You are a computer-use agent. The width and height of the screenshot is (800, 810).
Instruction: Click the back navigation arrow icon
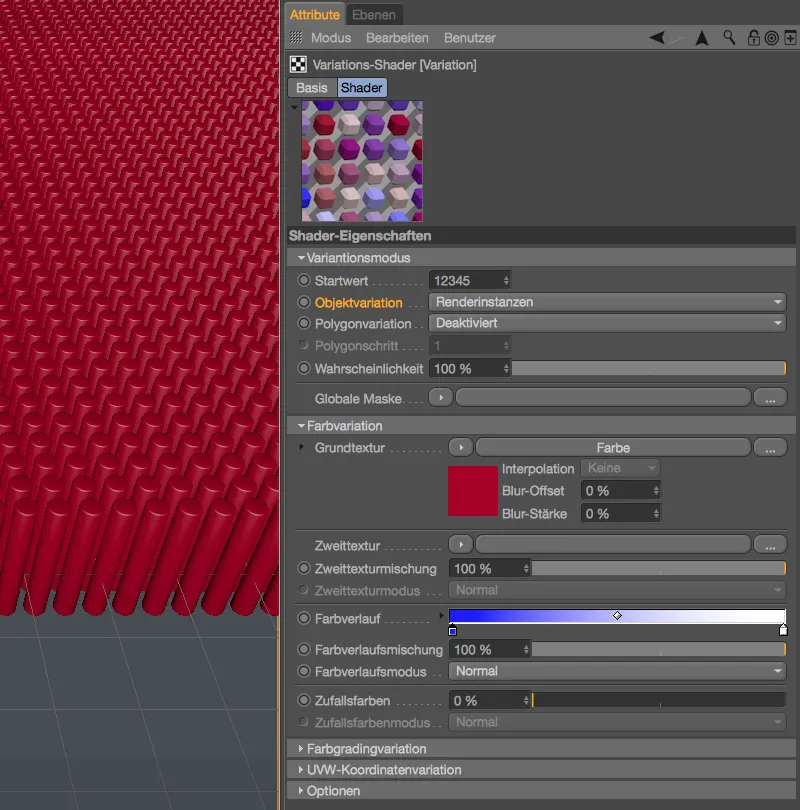(655, 37)
